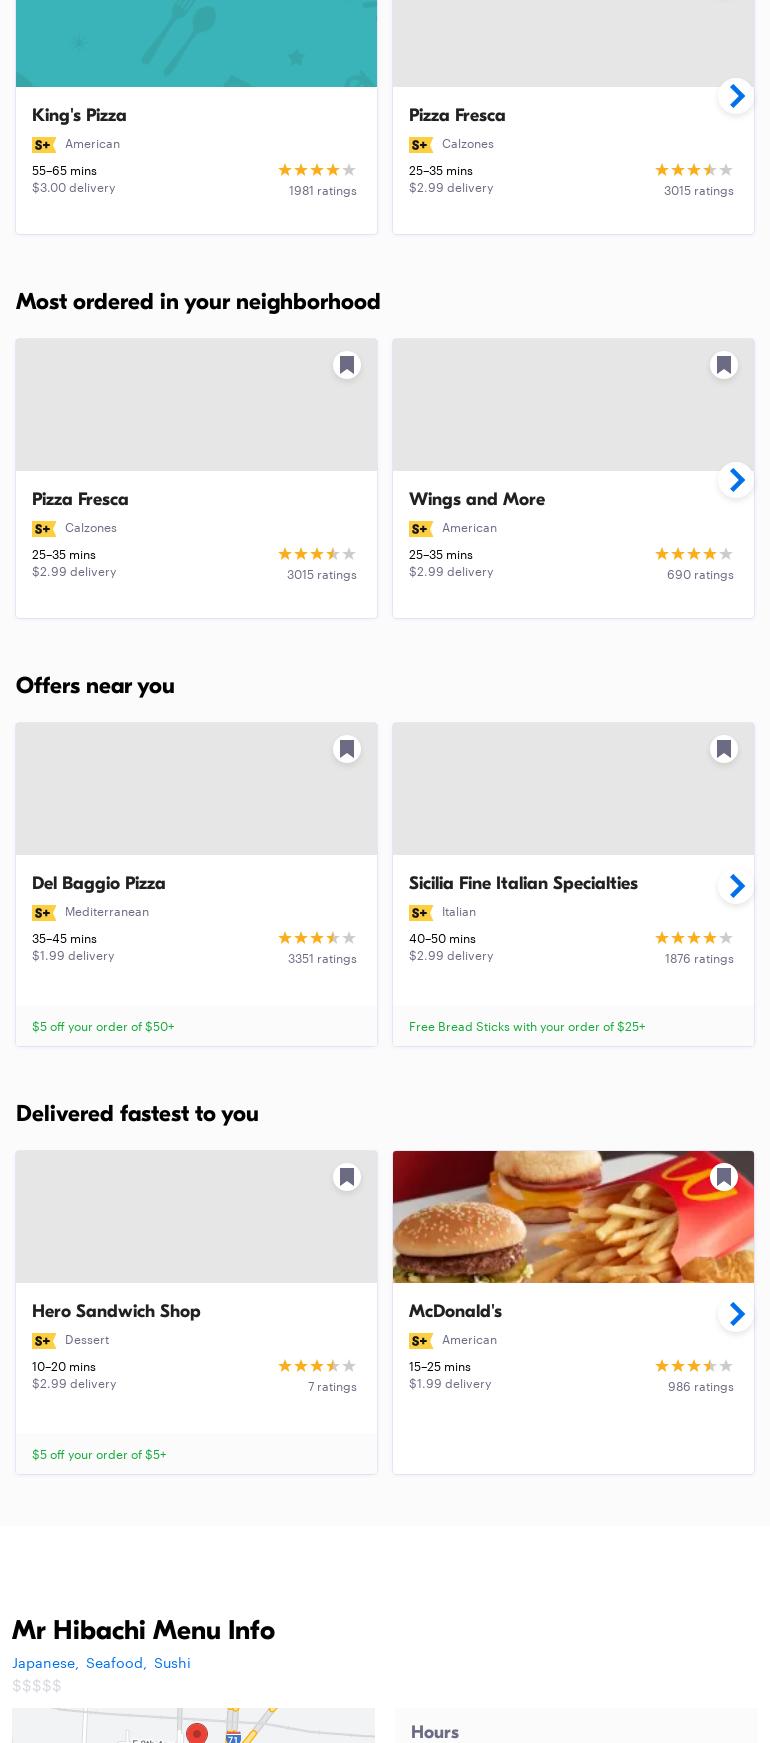This screenshot has height=1743, width=770.
Task: Save McDonald's with bookmark icon
Action: (724, 1177)
